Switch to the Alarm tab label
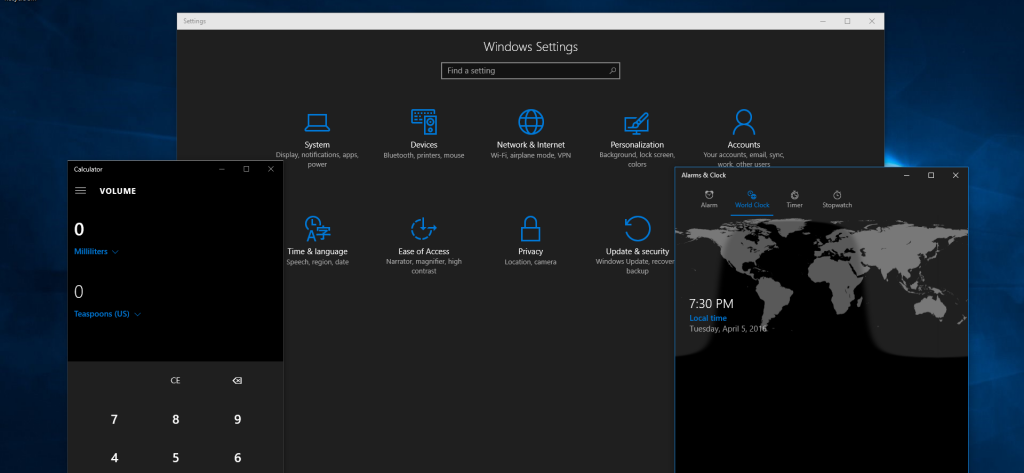Screen dimensions: 1024x473 (709, 205)
